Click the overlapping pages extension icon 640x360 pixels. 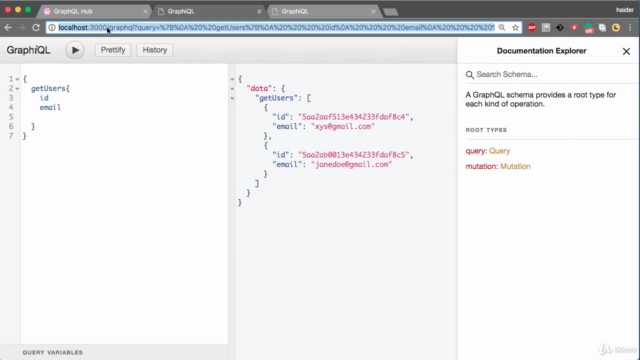(602, 27)
